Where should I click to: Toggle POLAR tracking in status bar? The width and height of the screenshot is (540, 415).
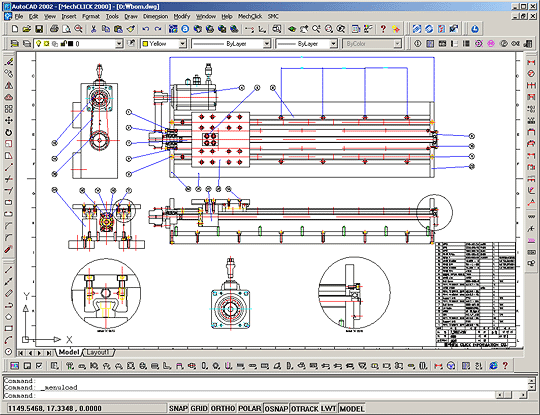coord(250,408)
